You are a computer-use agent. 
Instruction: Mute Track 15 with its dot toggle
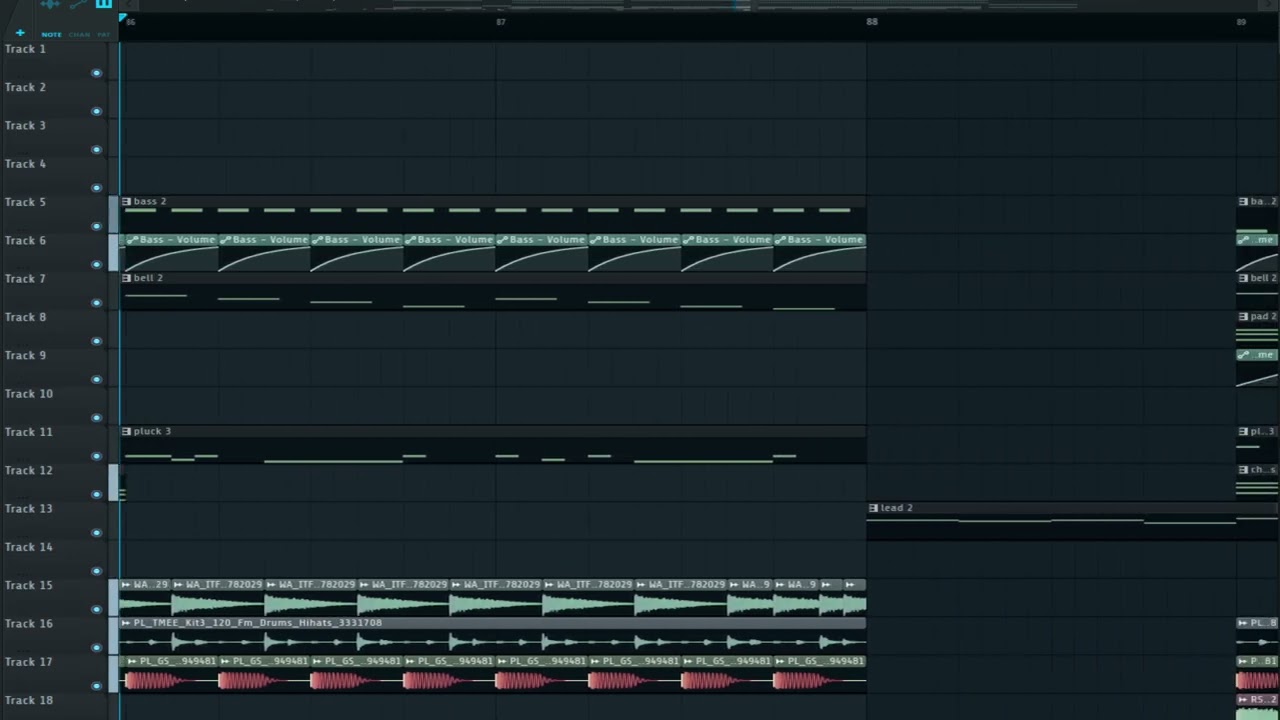(x=97, y=609)
